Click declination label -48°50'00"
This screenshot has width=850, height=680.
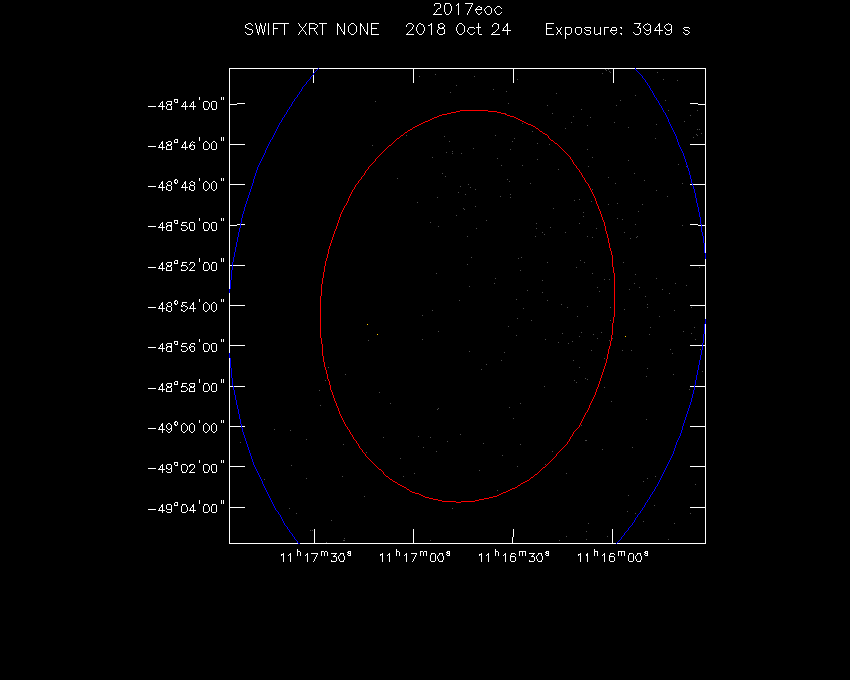(x=186, y=226)
